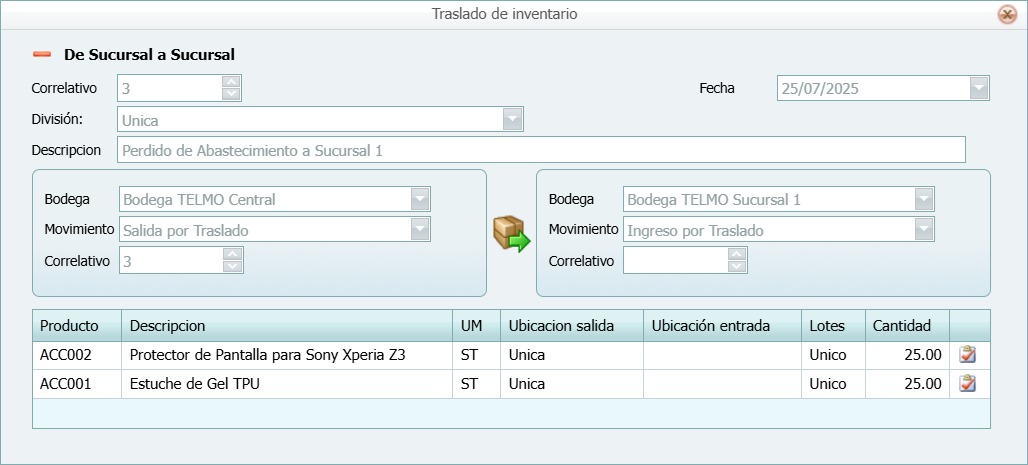Viewport: 1028px width, 465px height.
Task: Click the Estuche de Gel TPU cell
Action: (x=287, y=384)
